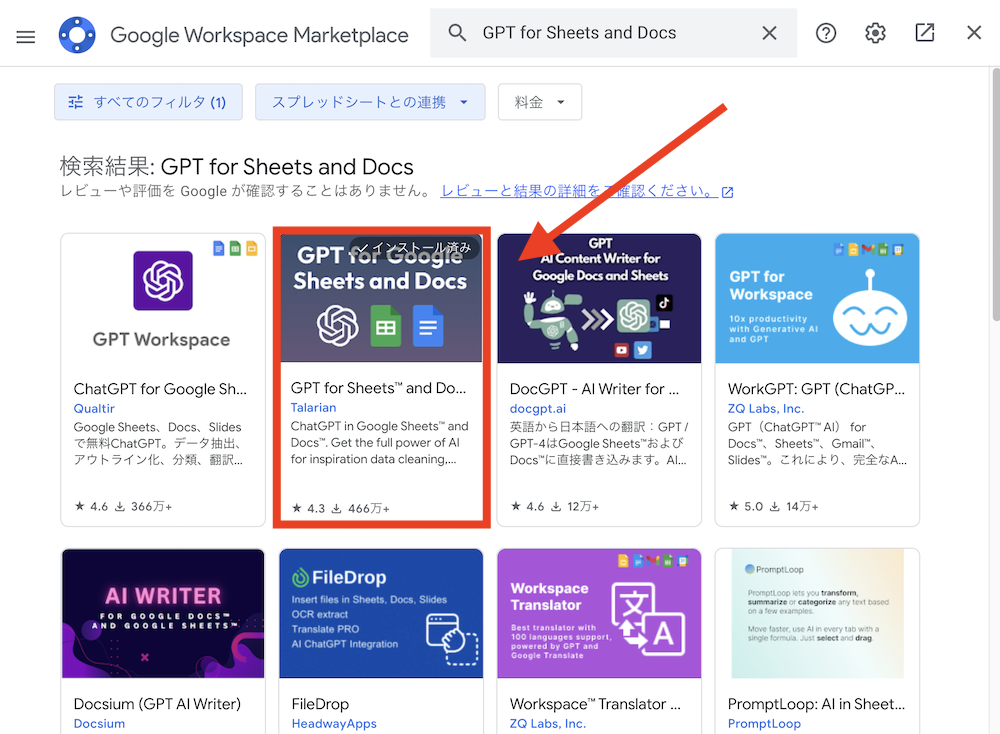Open AI Content Writer DocGPT thumbnail
1000x734 pixels.
coord(599,298)
